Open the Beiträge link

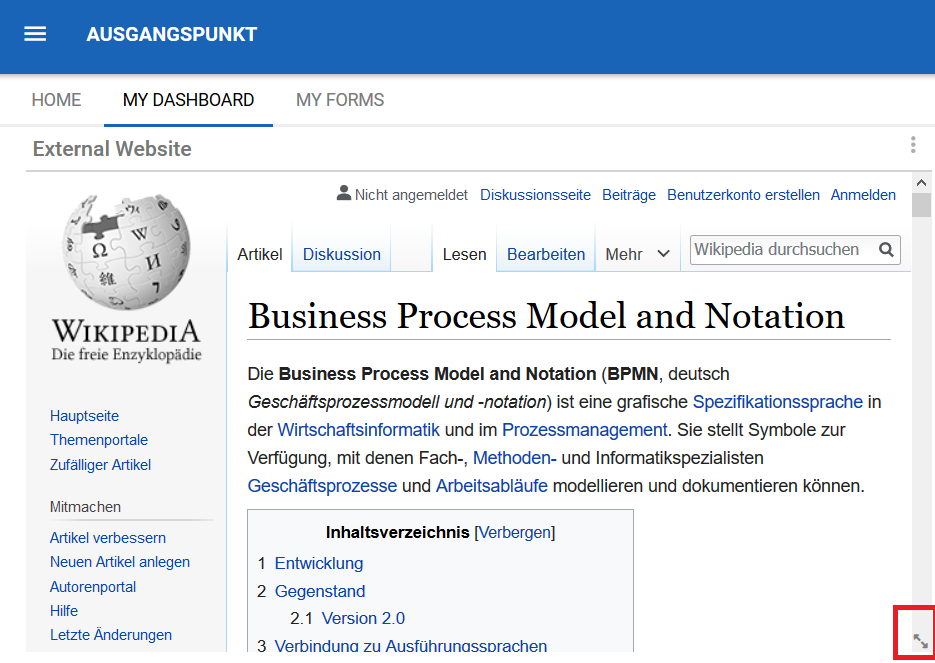629,195
